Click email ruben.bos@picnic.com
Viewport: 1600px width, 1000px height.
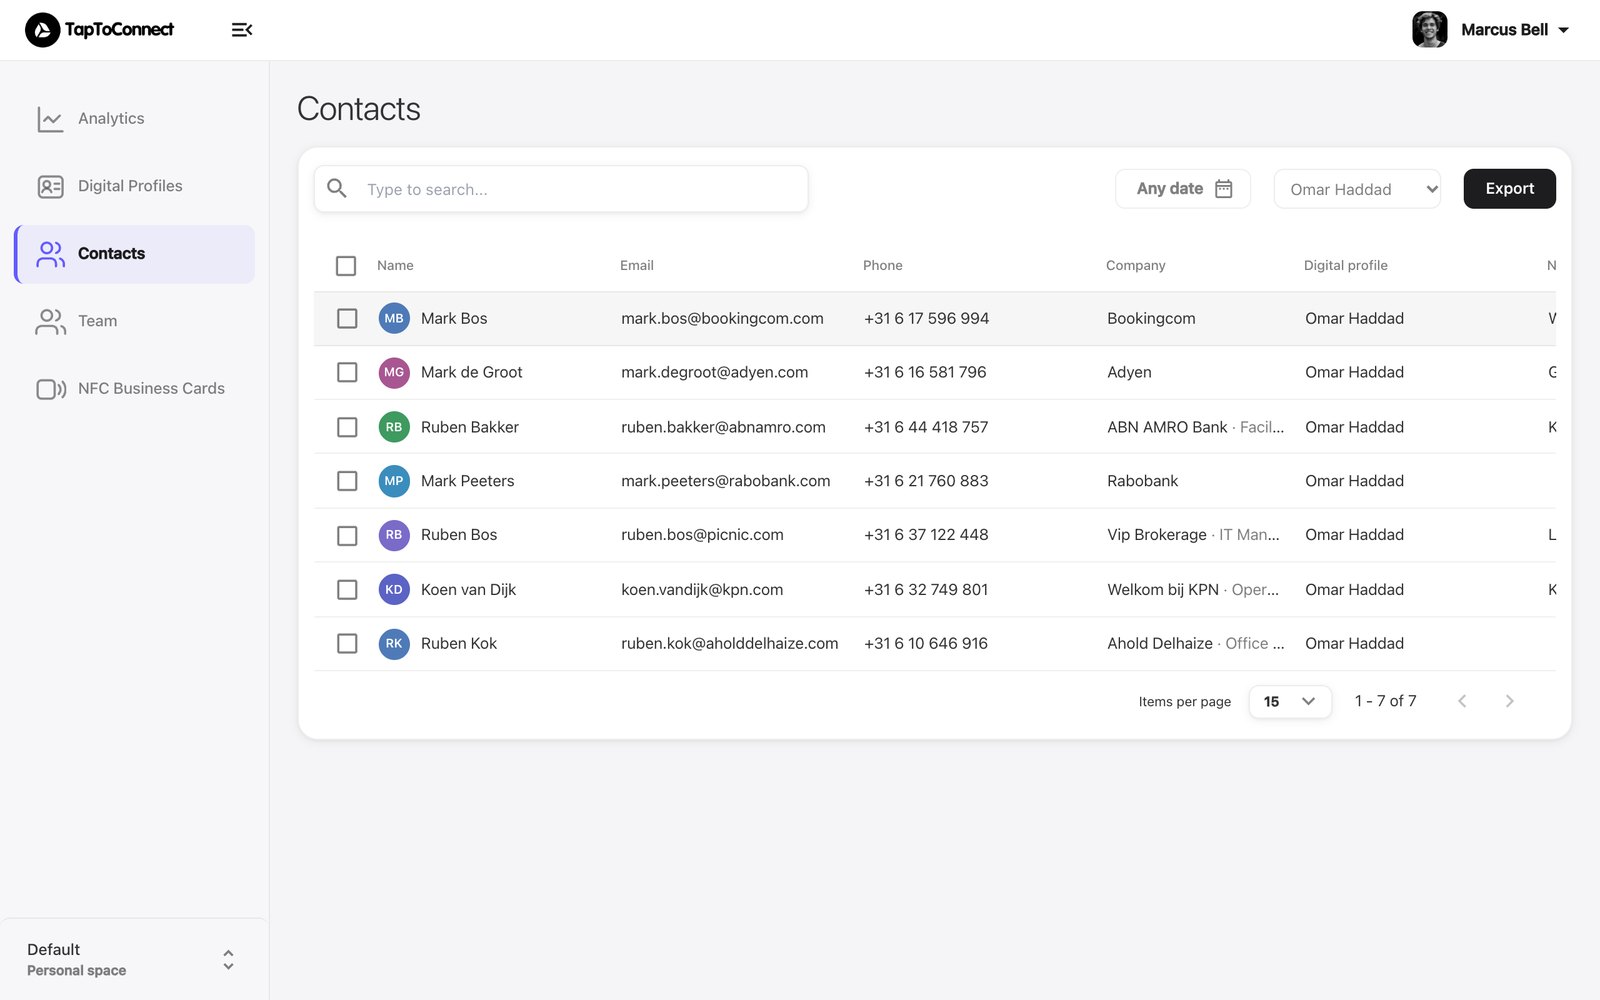pos(702,535)
